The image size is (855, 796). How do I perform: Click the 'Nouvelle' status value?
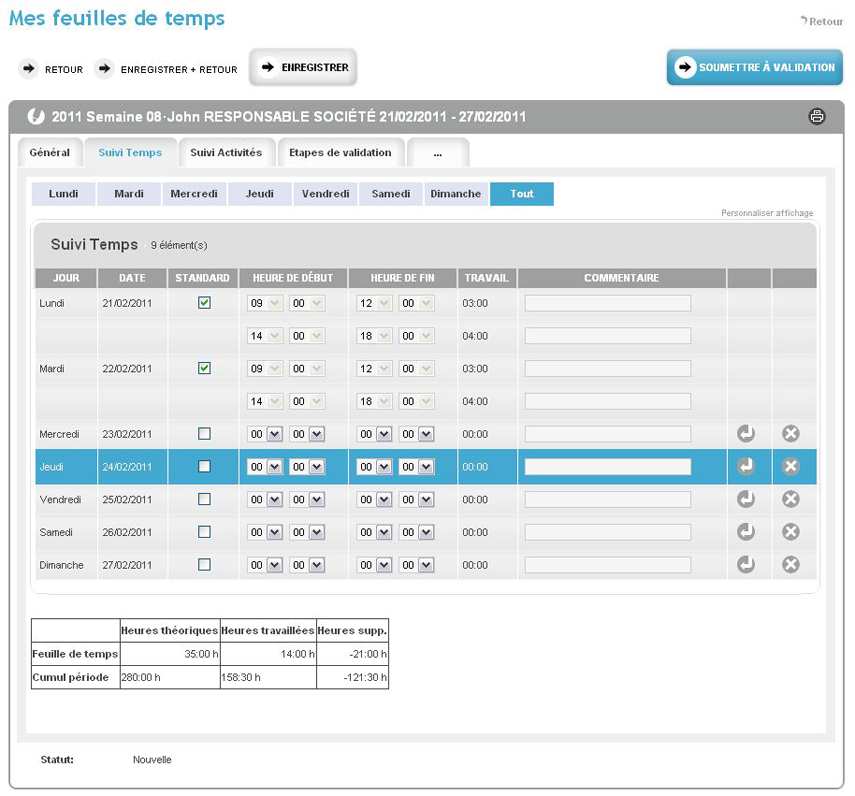152,759
